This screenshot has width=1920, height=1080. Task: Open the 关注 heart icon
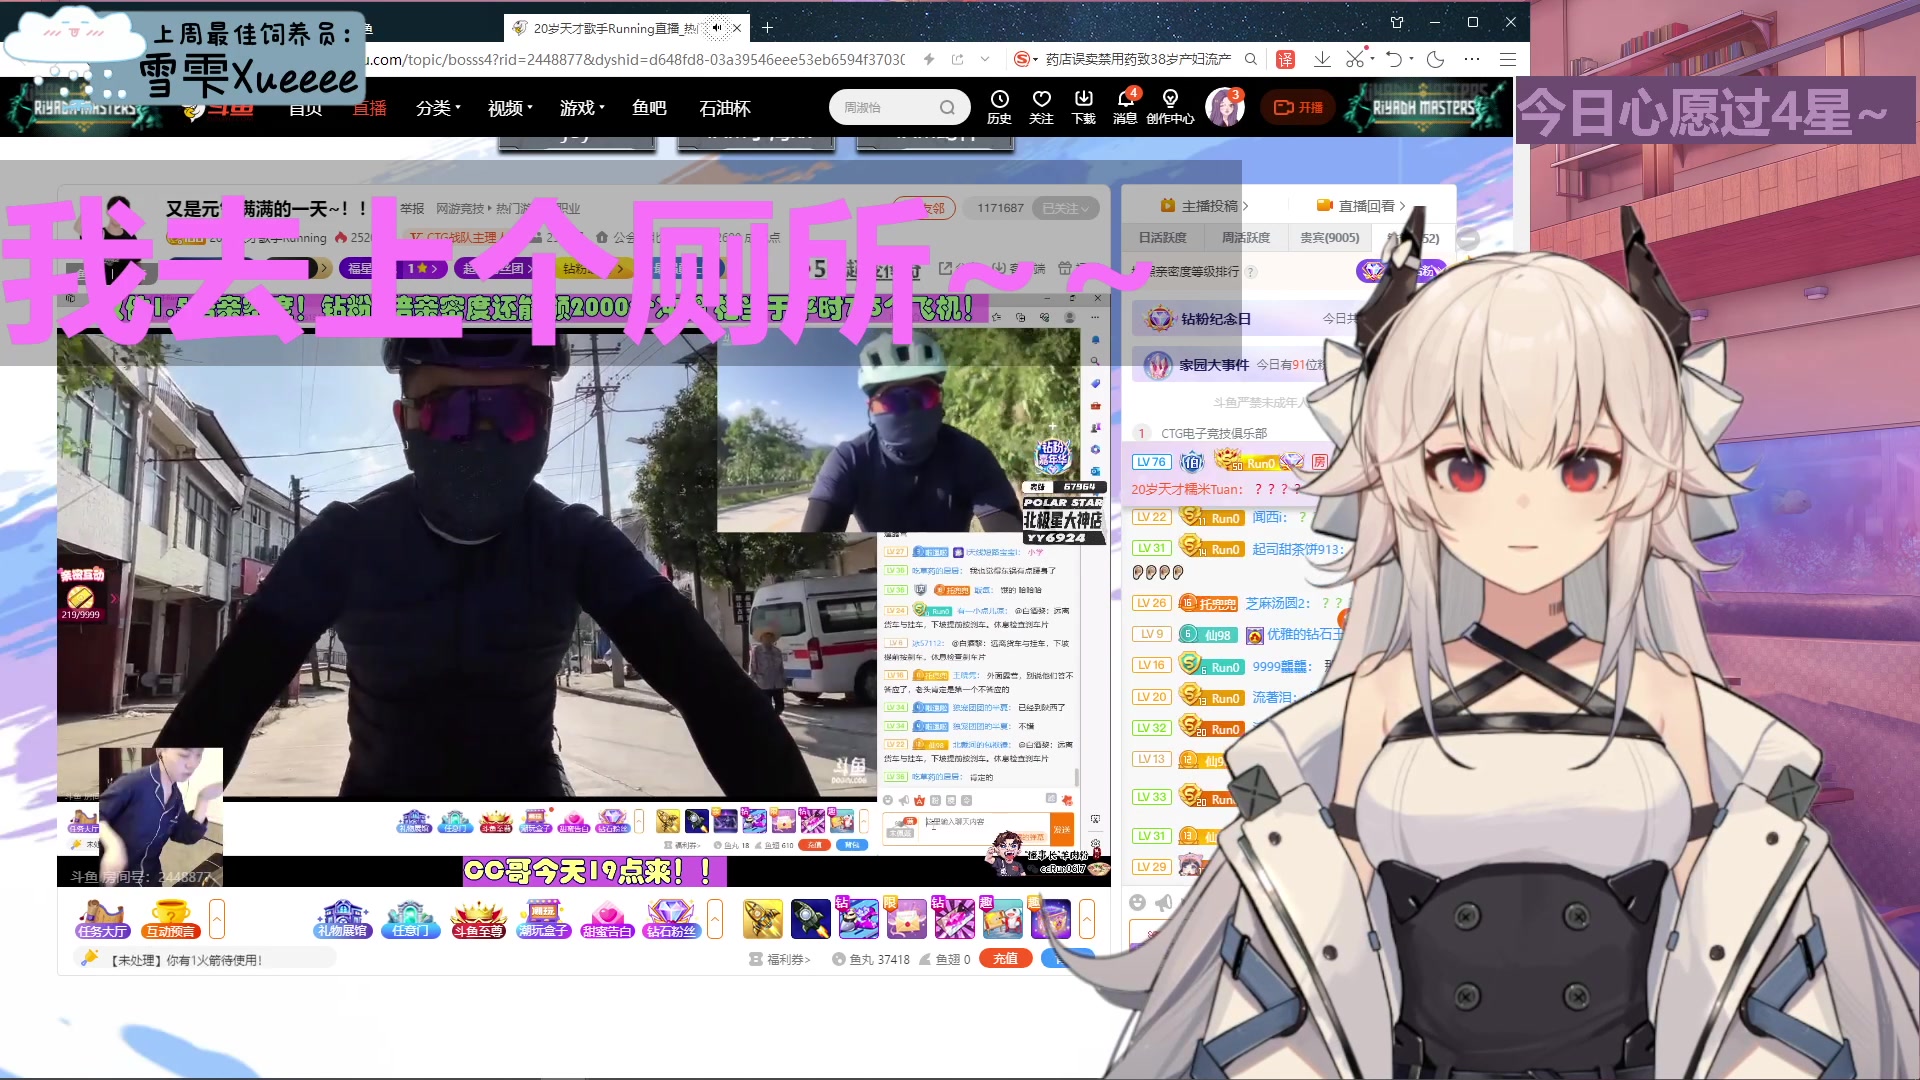coord(1041,107)
